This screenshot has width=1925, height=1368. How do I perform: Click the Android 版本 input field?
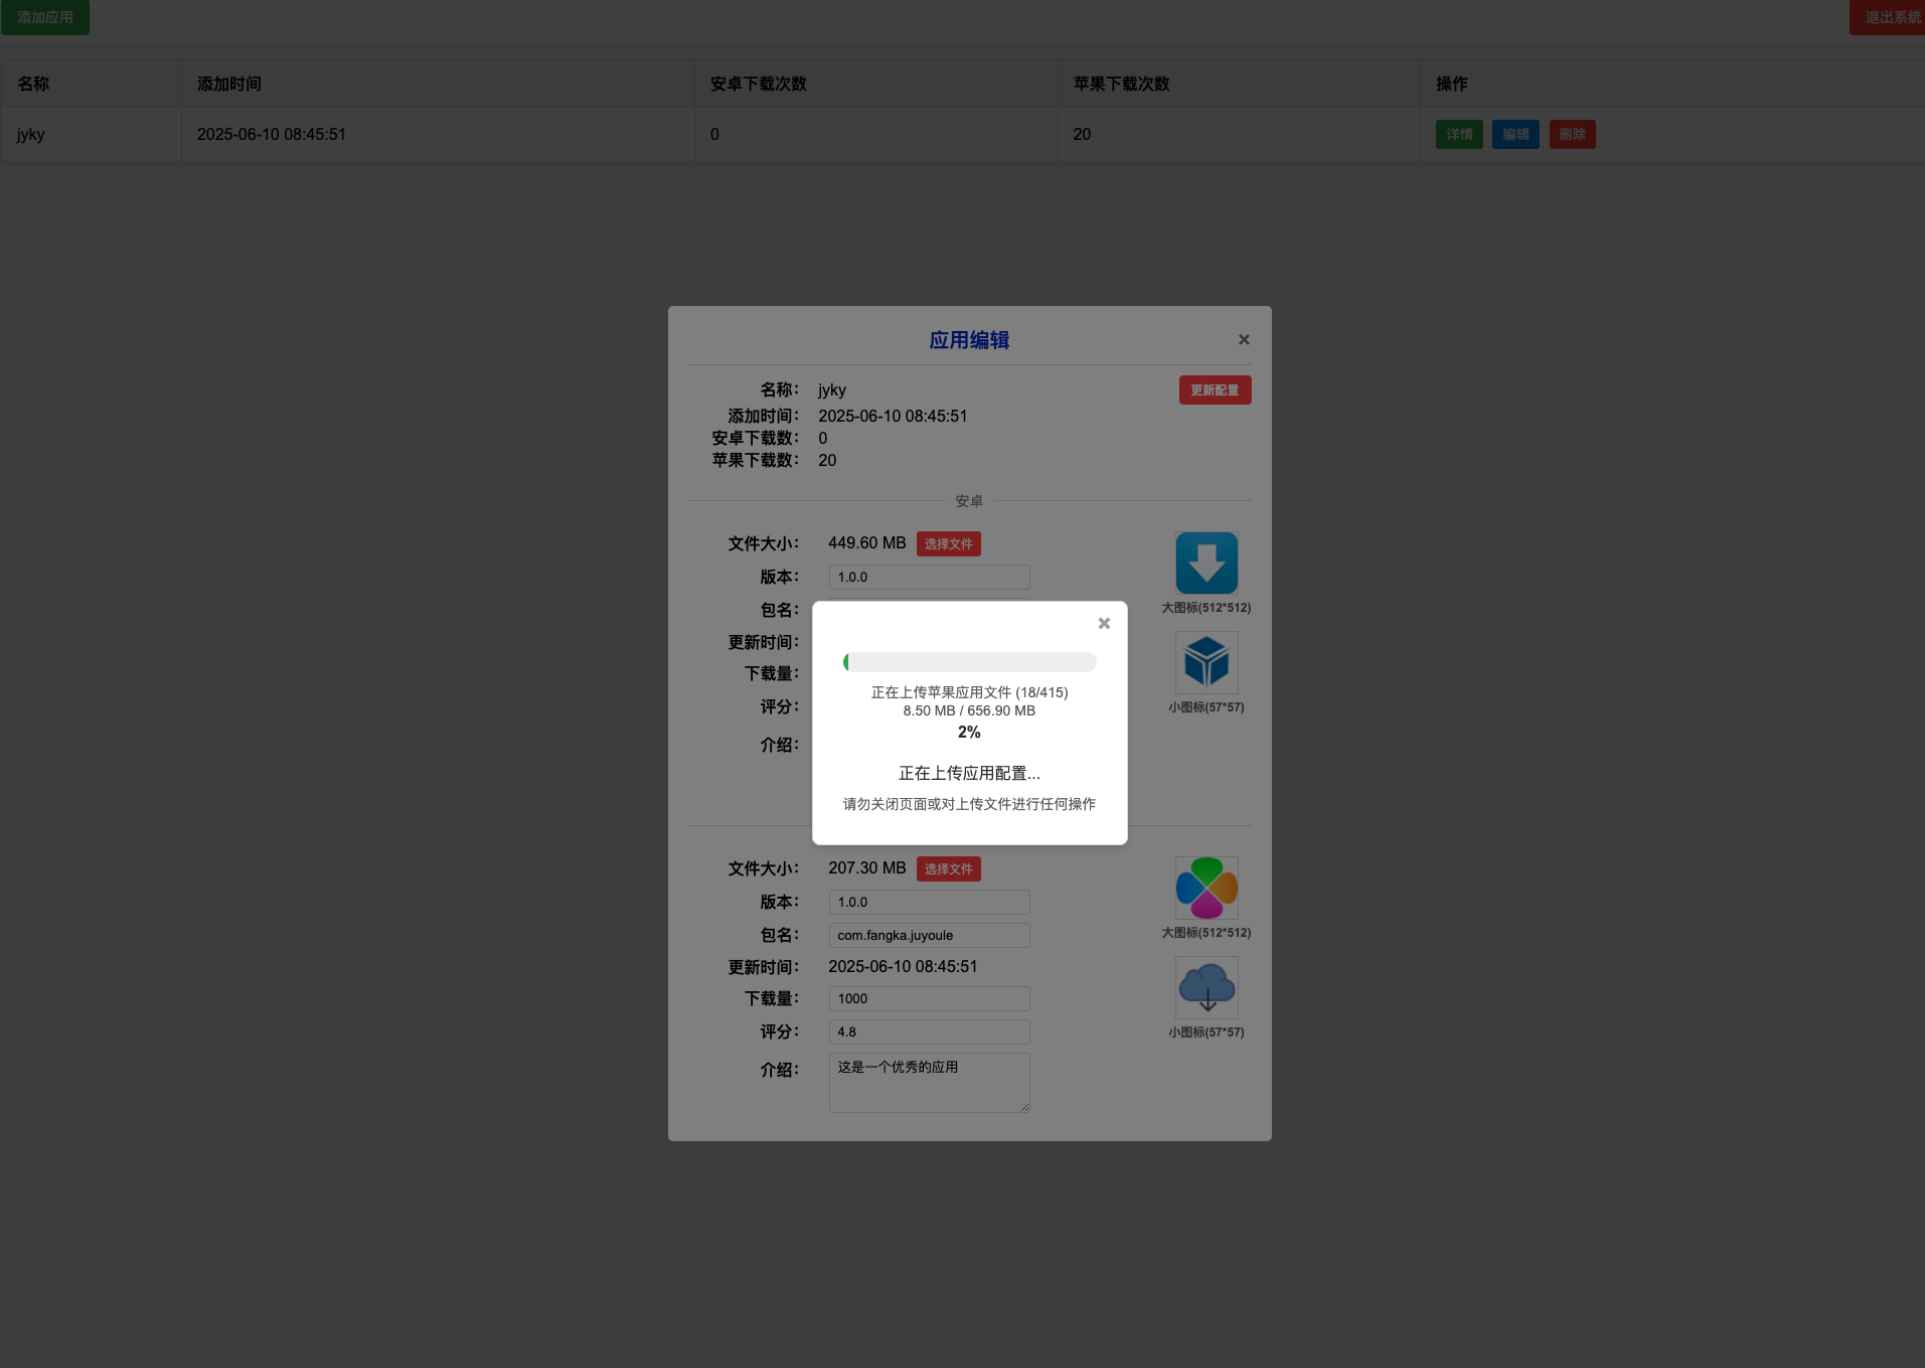[928, 577]
